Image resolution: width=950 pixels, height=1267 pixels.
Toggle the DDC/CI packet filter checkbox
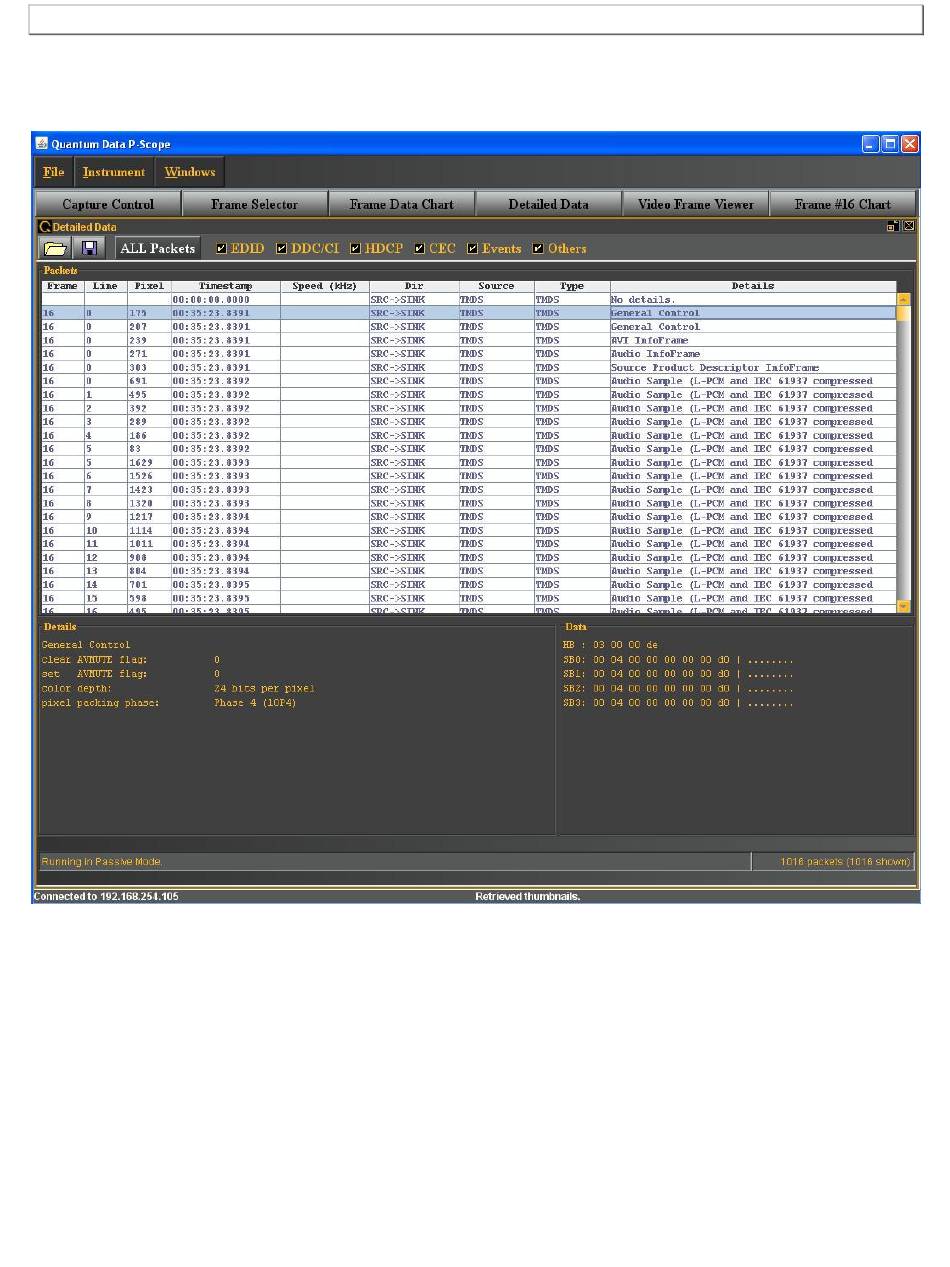pos(281,248)
